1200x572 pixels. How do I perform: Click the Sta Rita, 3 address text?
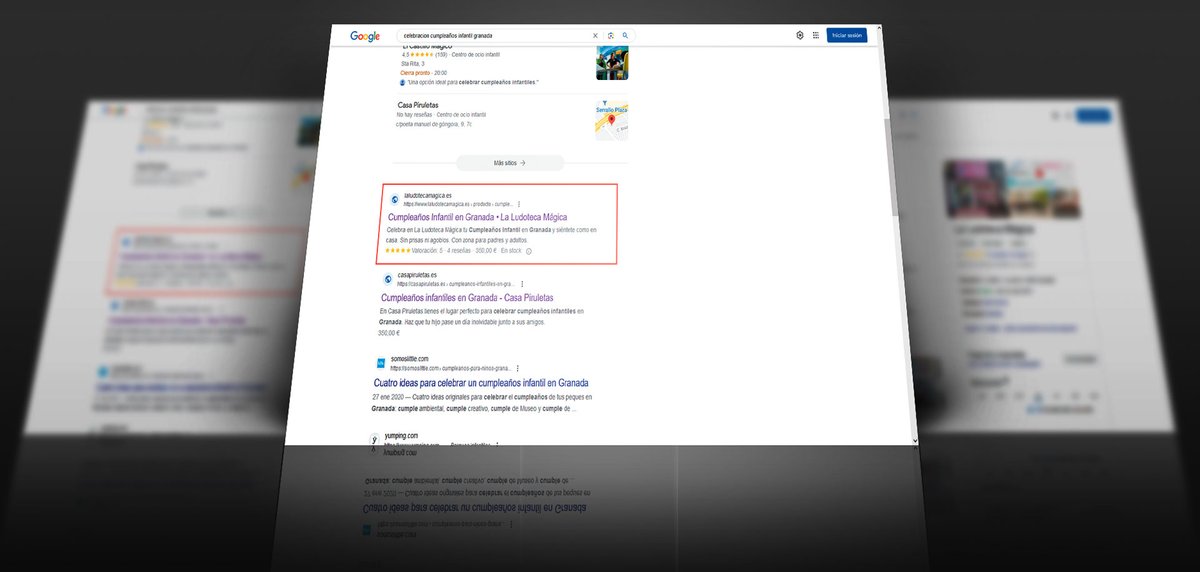tap(411, 64)
